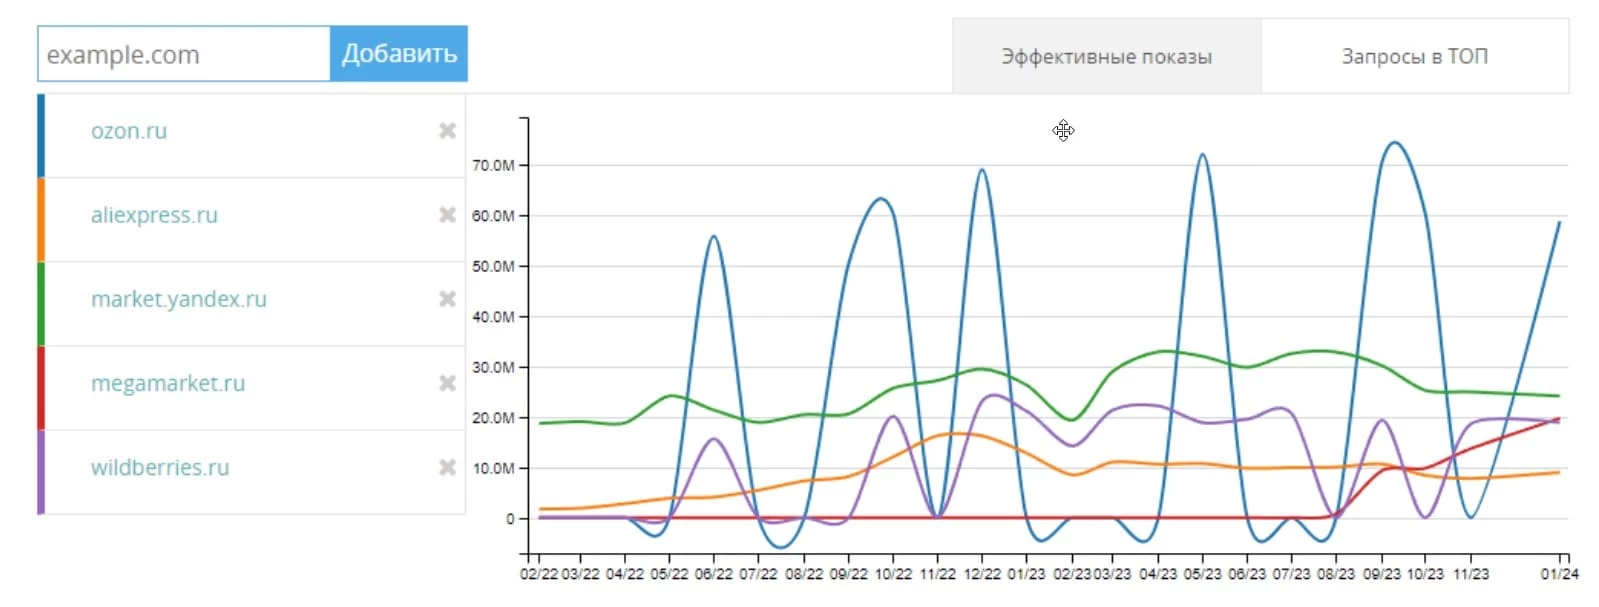Open the ozon.ru domain link

129,131
